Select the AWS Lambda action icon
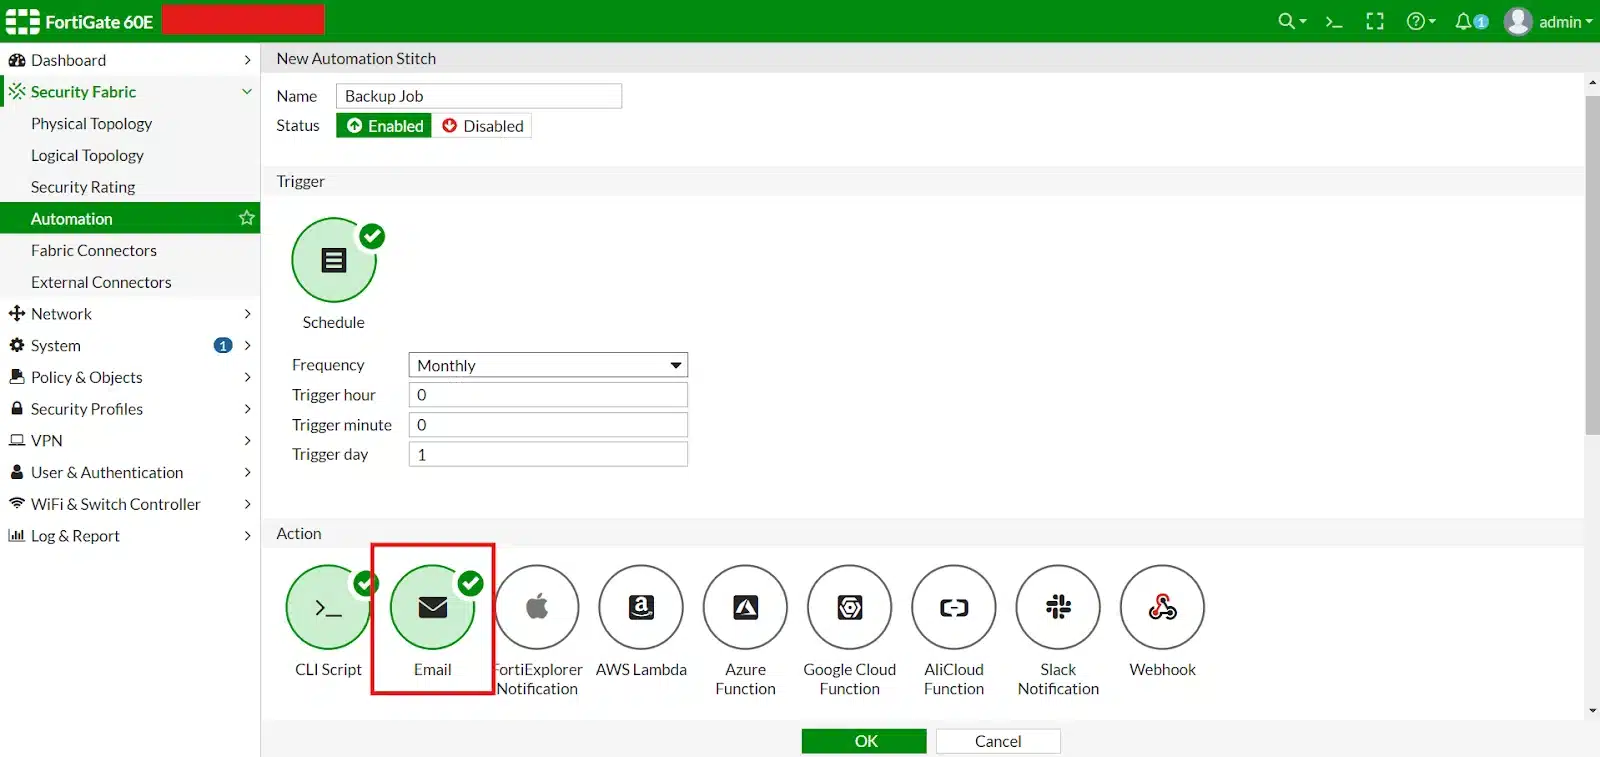 click(641, 607)
